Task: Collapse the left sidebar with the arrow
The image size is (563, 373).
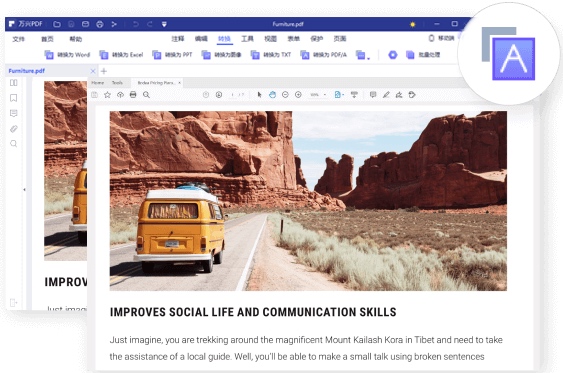Action: [24, 190]
